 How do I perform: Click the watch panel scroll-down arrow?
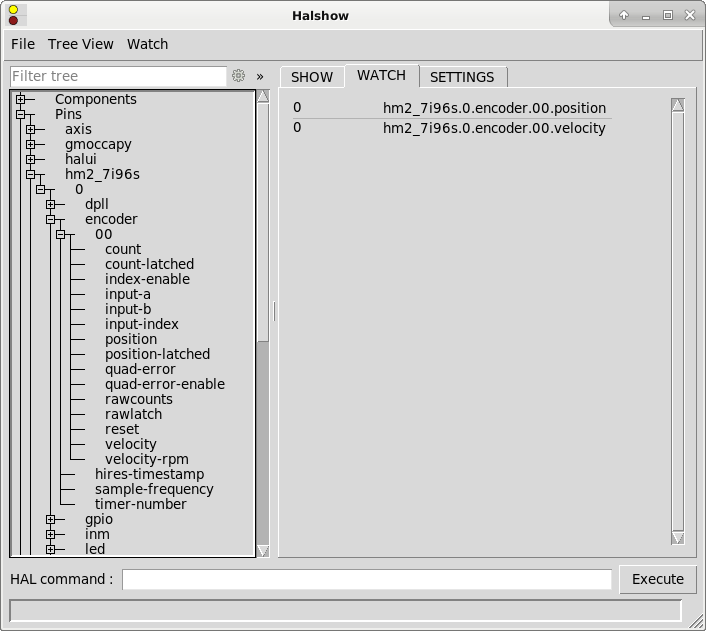coord(678,538)
